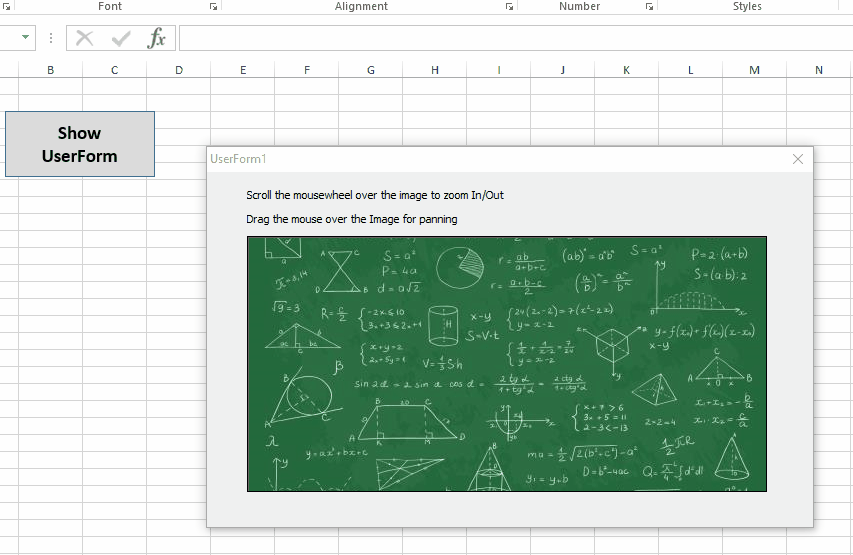853x555 pixels.
Task: Select column M header
Action: [754, 69]
